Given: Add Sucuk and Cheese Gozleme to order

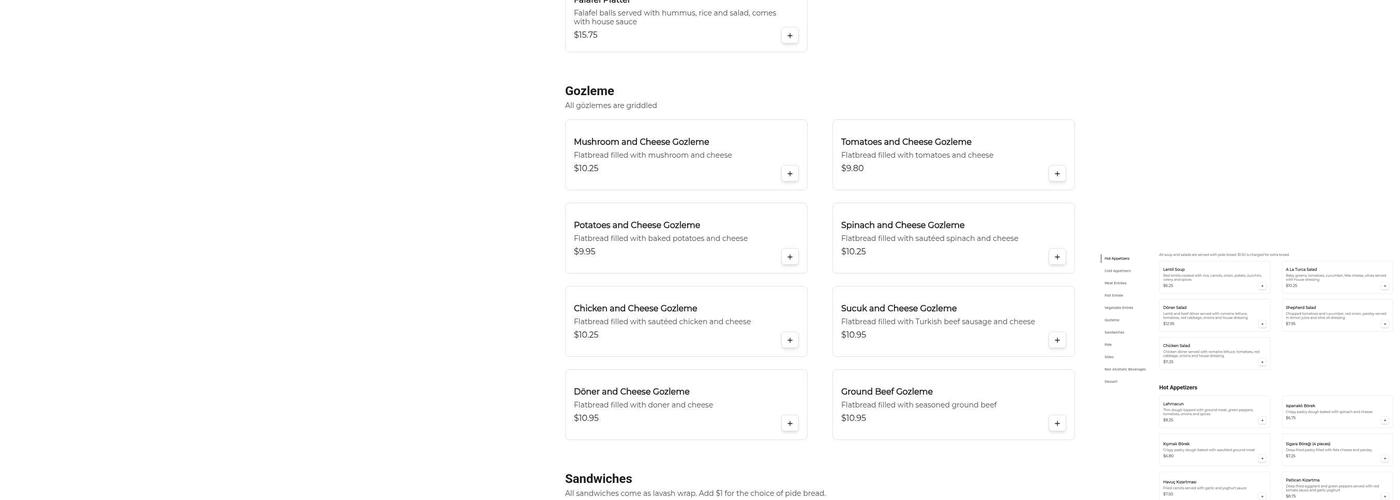Looking at the screenshot, I should tap(1057, 340).
